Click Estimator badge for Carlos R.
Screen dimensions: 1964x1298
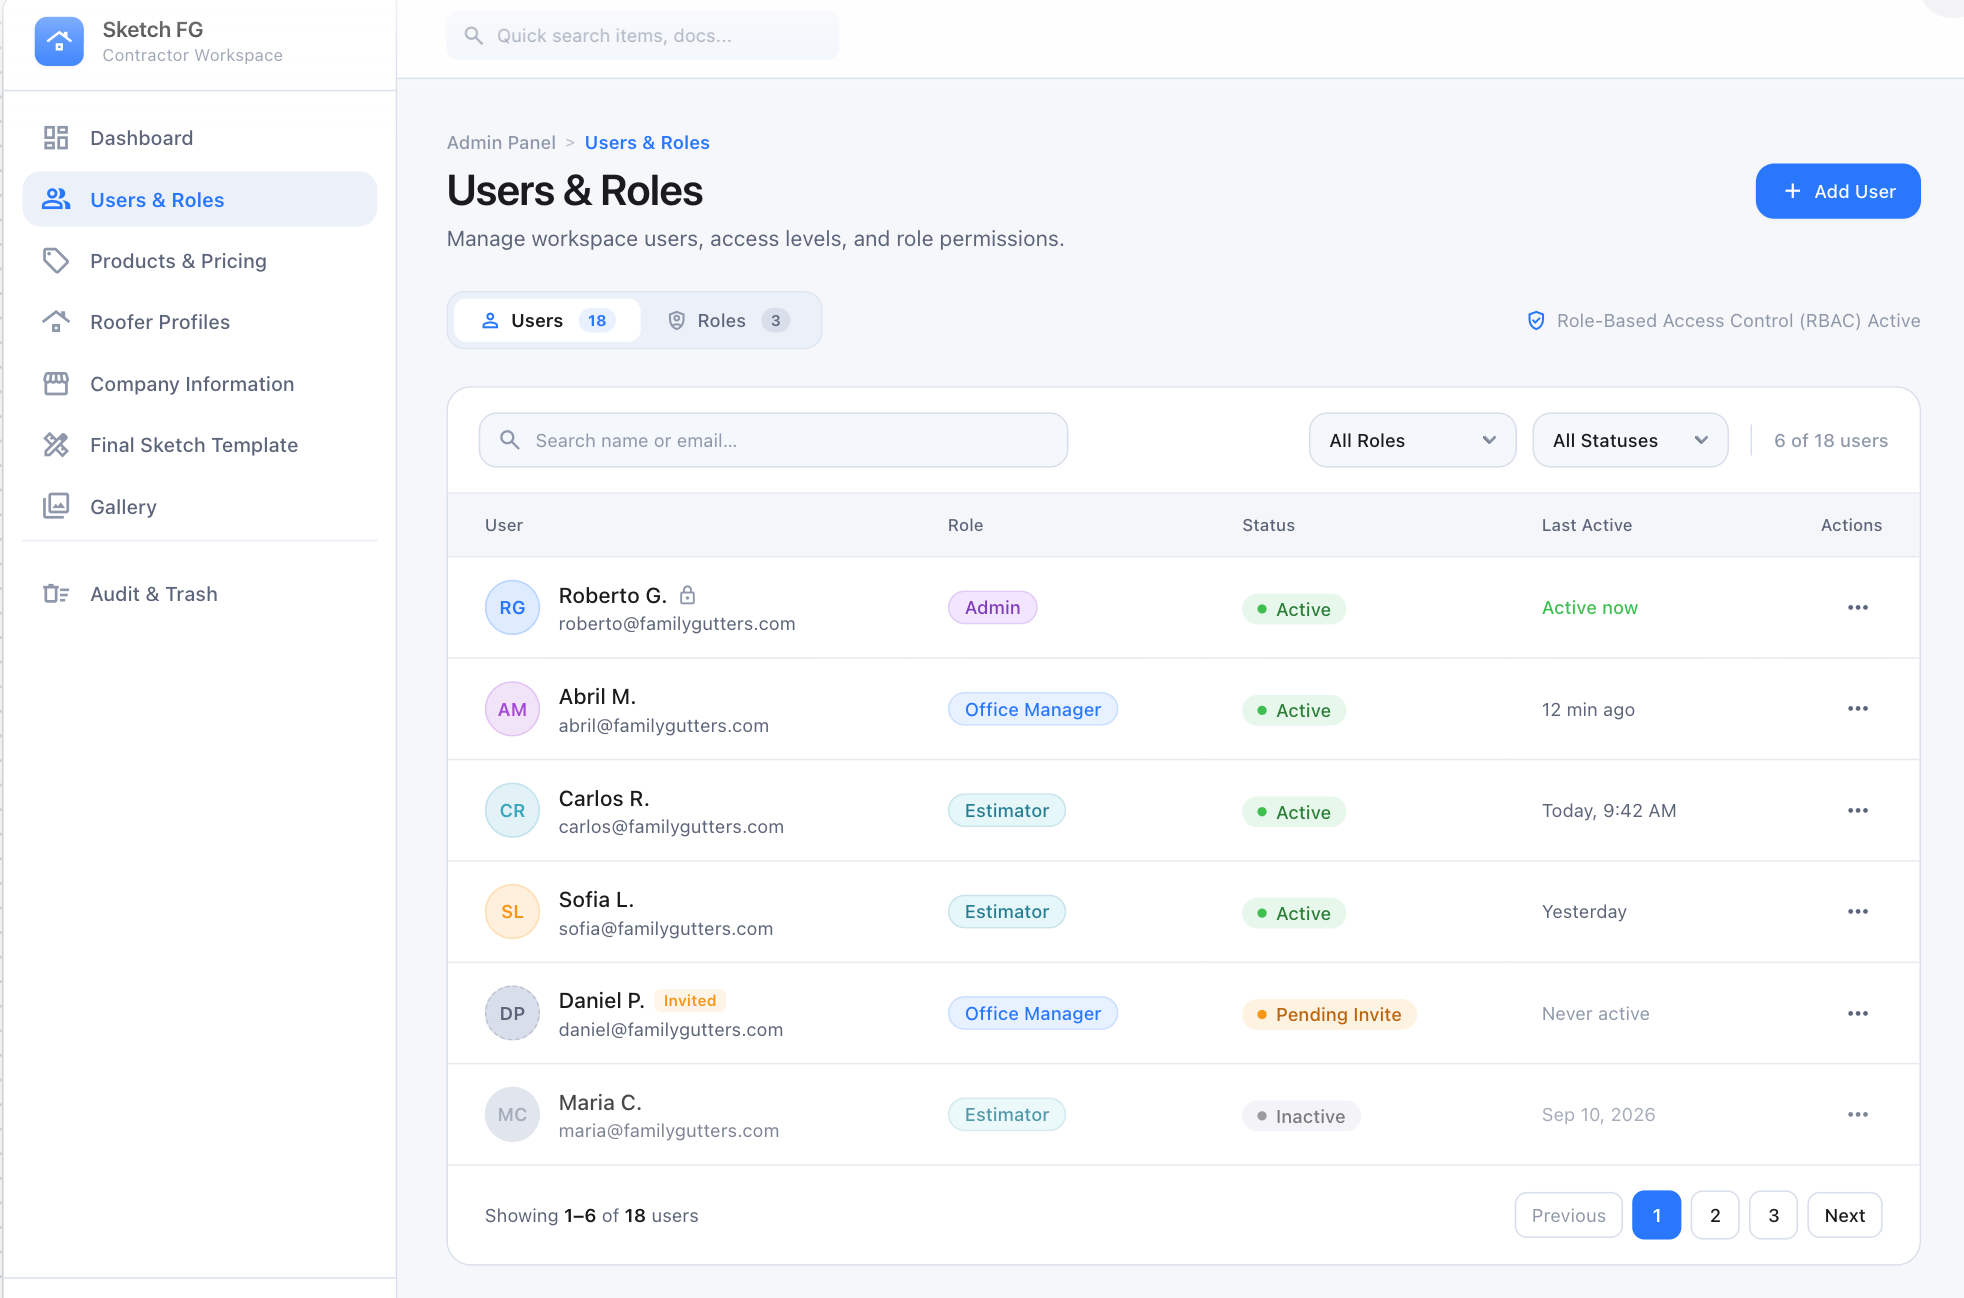1006,810
